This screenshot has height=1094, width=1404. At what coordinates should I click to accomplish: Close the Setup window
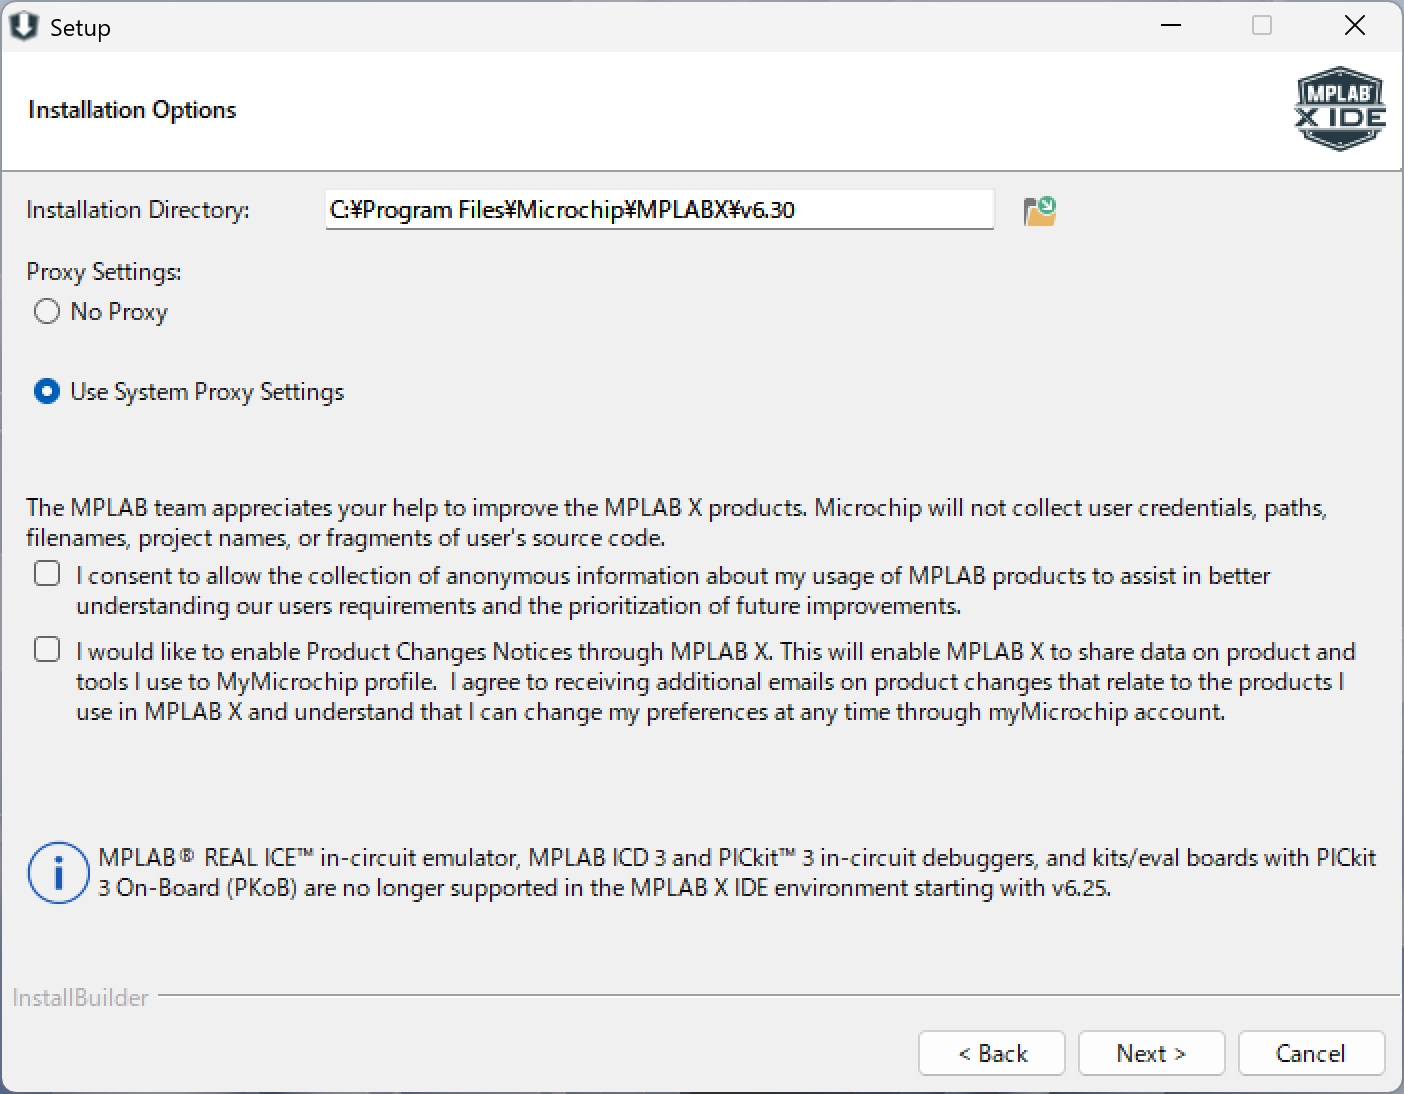pos(1355,26)
